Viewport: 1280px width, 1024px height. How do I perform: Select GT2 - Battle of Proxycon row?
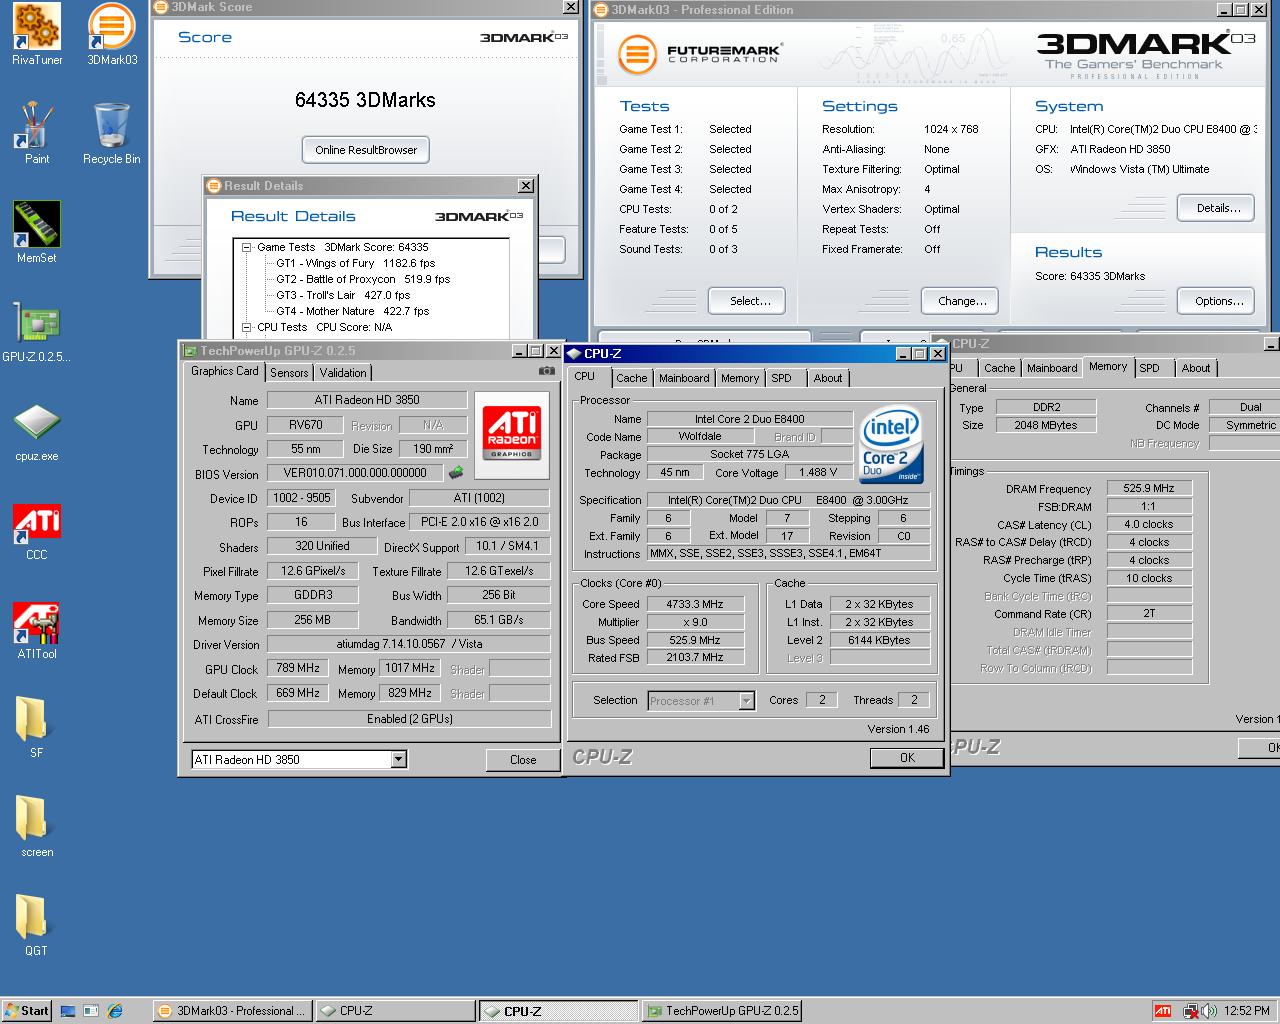tap(363, 279)
